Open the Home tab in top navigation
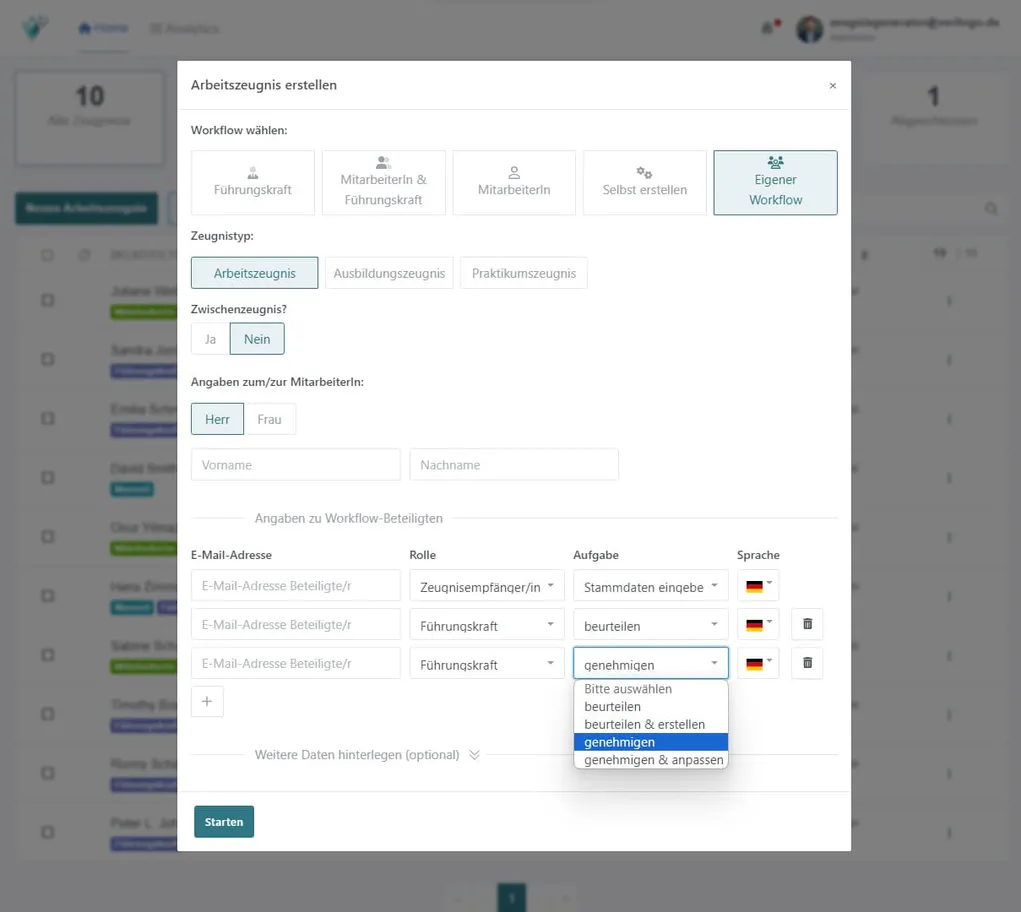 [x=103, y=29]
